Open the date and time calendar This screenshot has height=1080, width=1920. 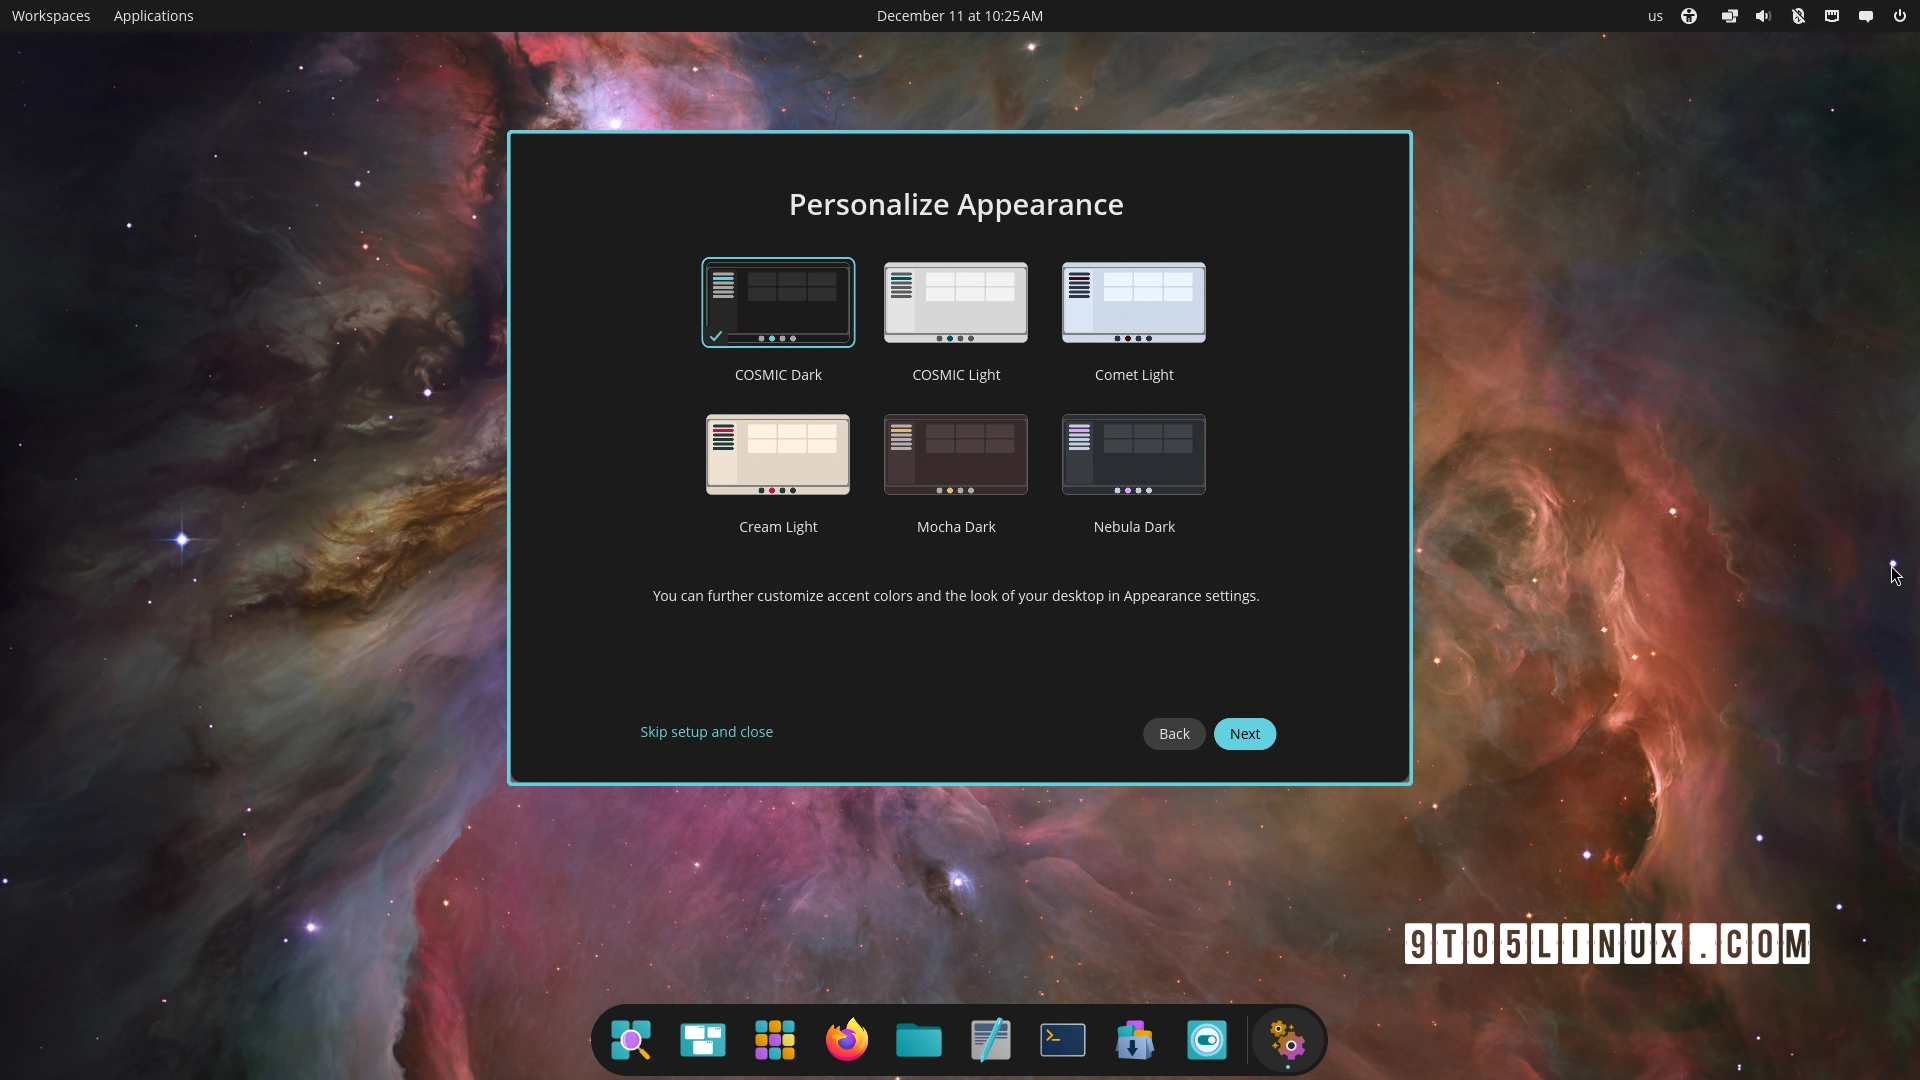[960, 16]
